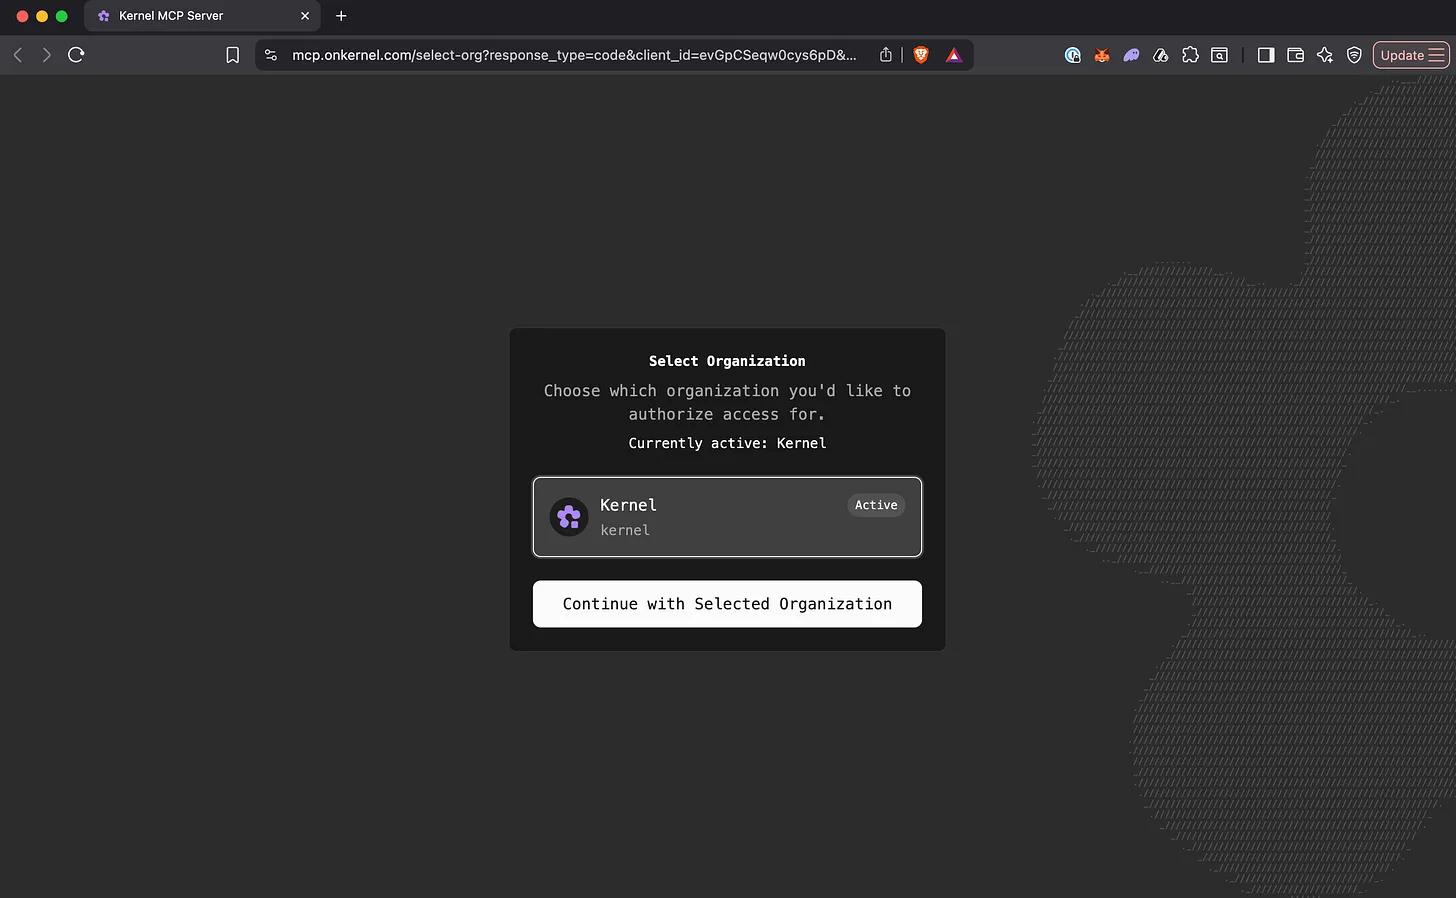Click the yellow minimize window button
The image size is (1456, 898).
[x=42, y=16]
